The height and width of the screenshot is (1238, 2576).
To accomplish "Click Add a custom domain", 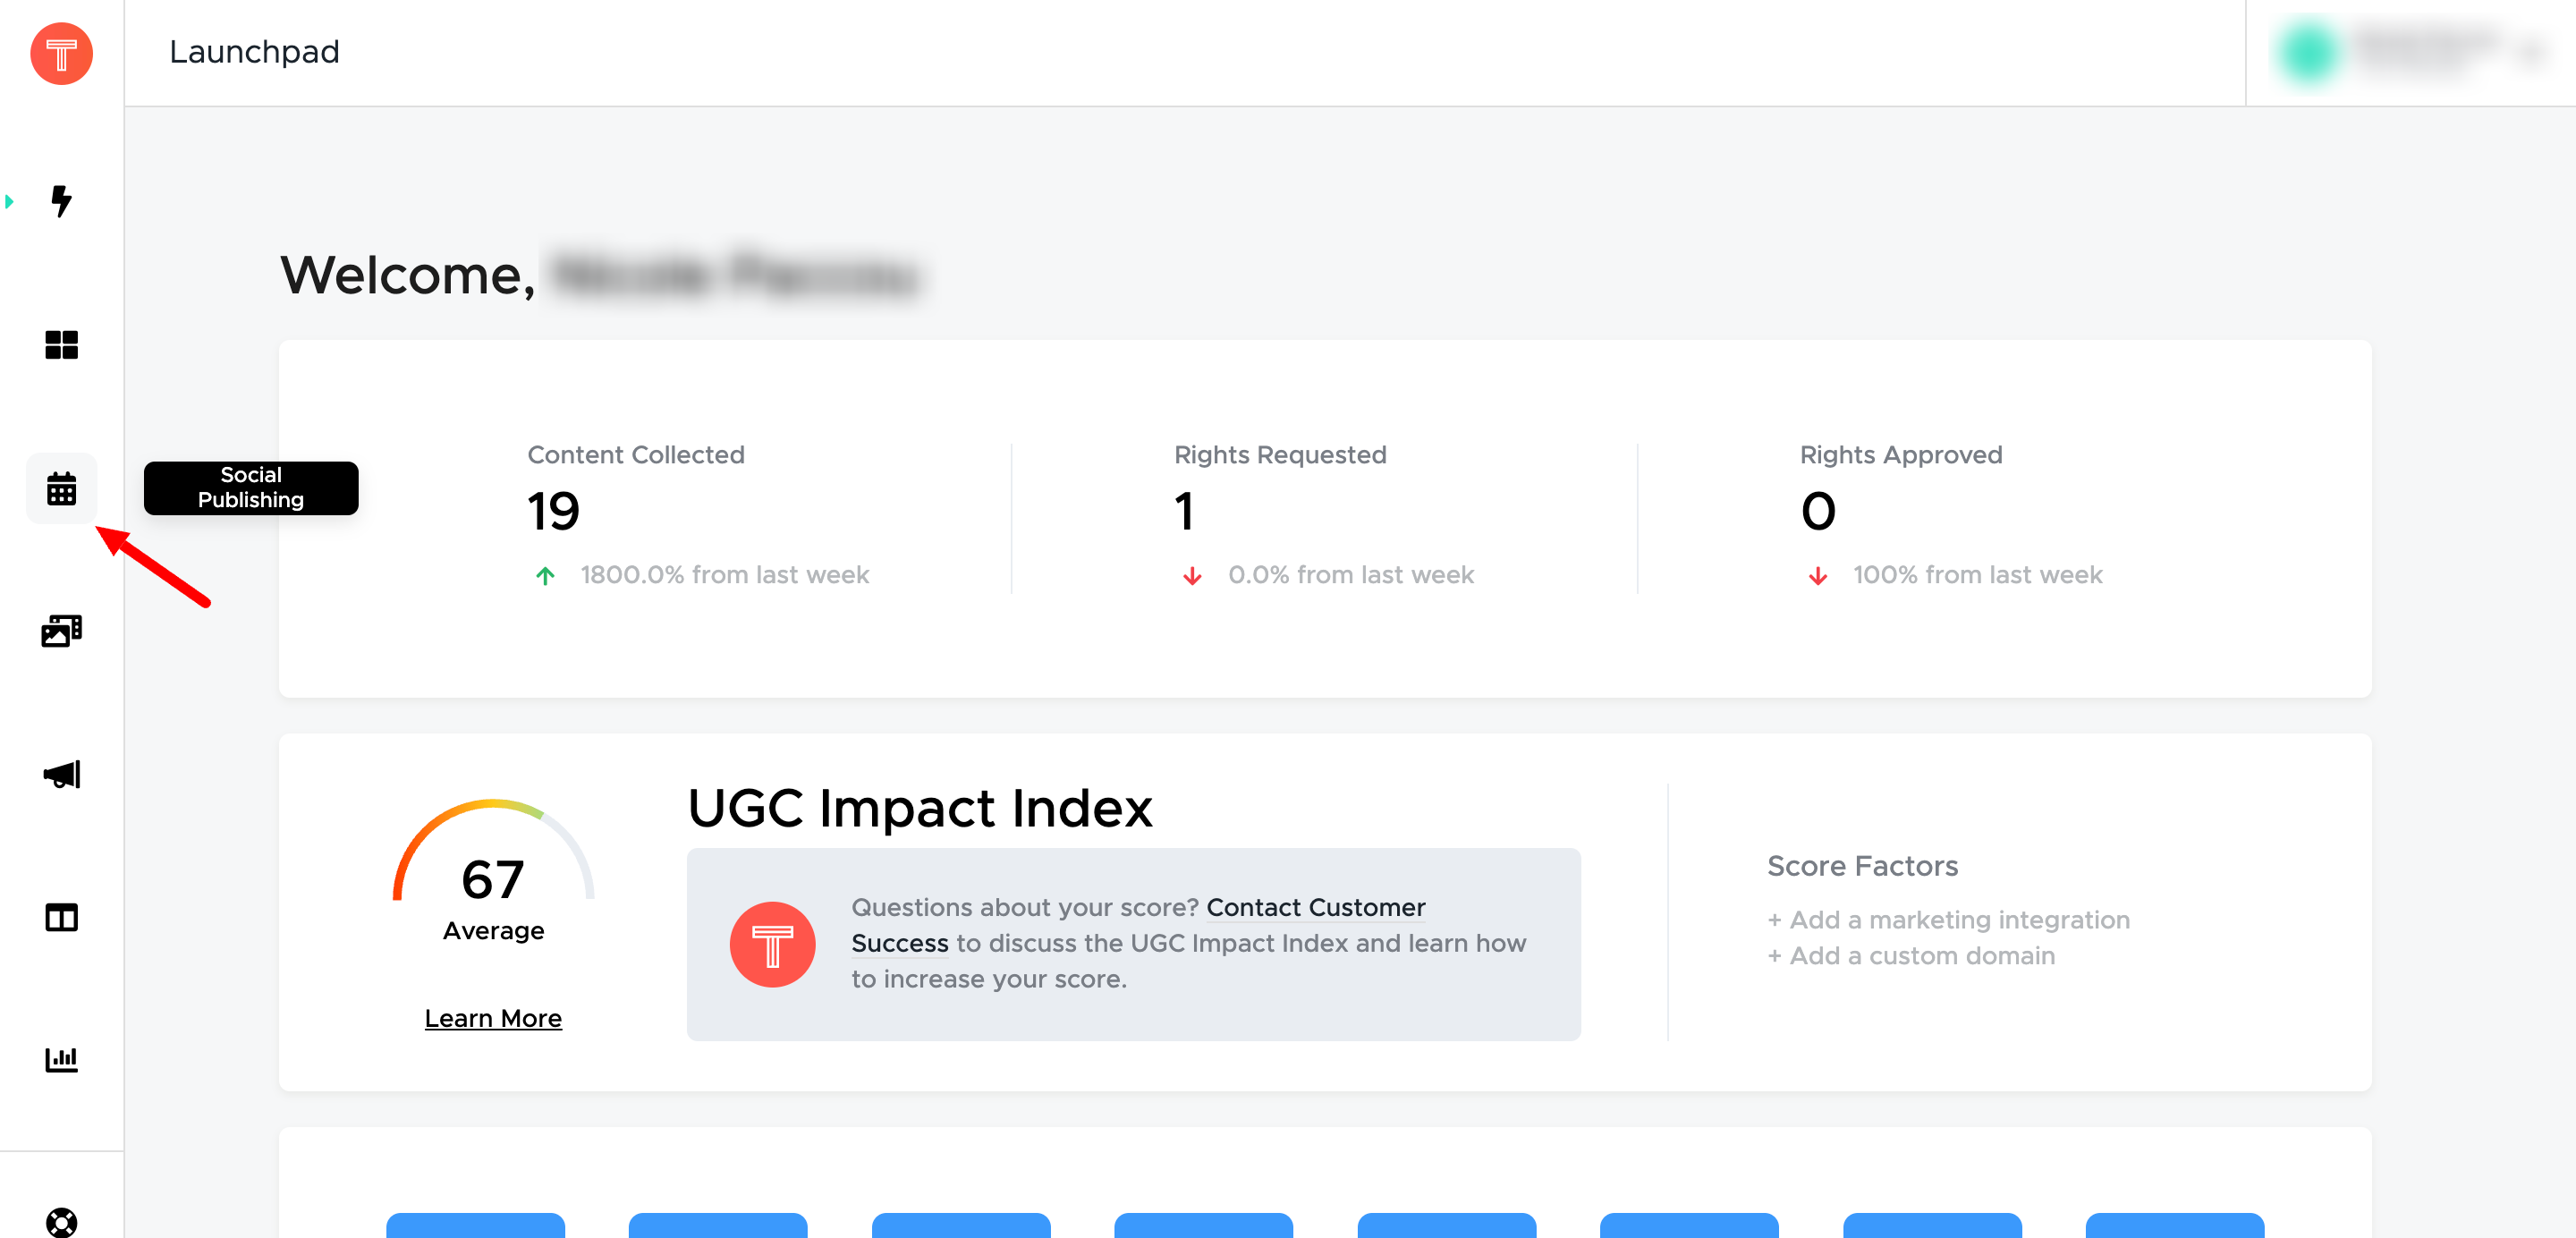I will (x=1911, y=956).
